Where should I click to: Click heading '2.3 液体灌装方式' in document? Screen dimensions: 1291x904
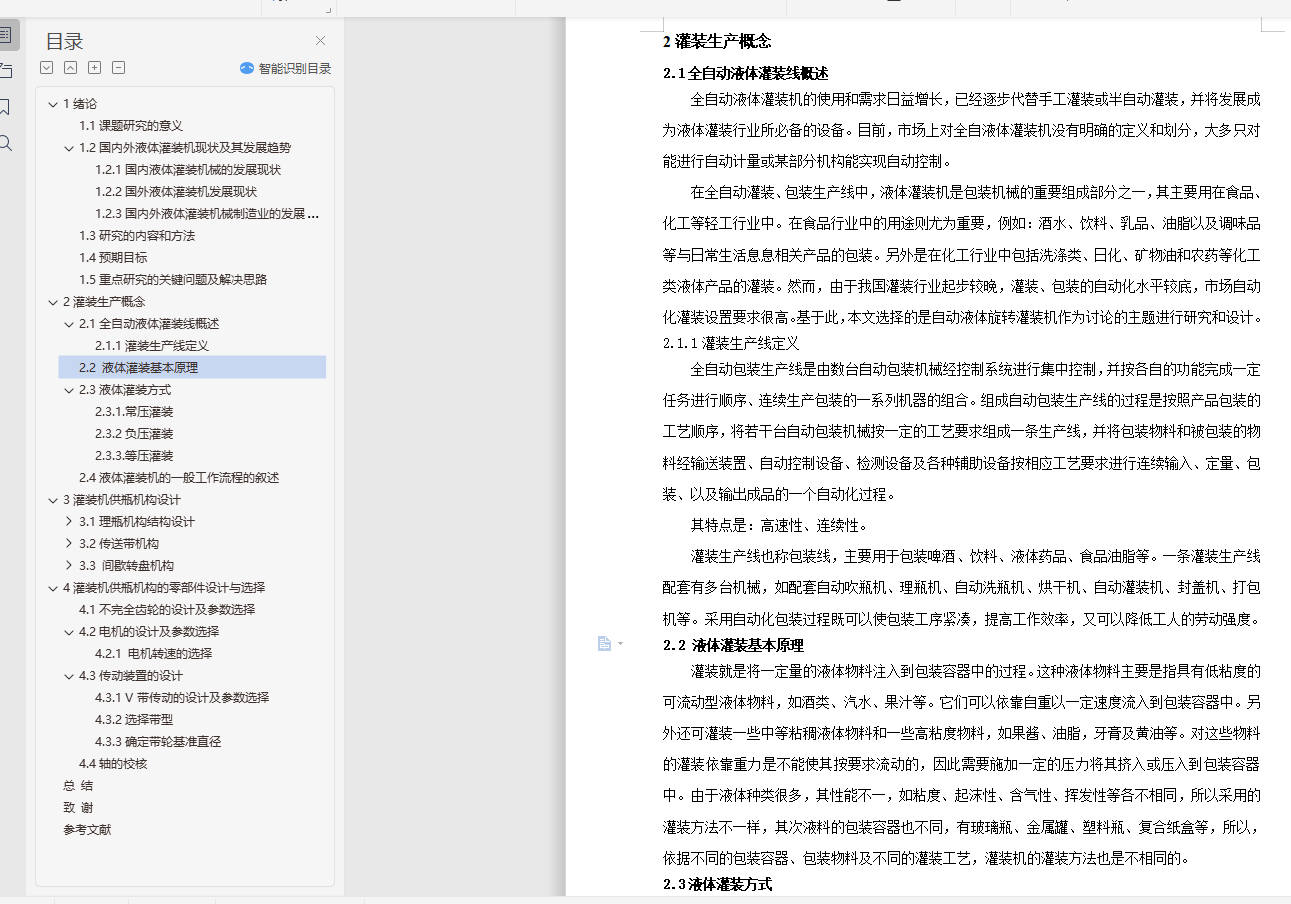coord(717,884)
